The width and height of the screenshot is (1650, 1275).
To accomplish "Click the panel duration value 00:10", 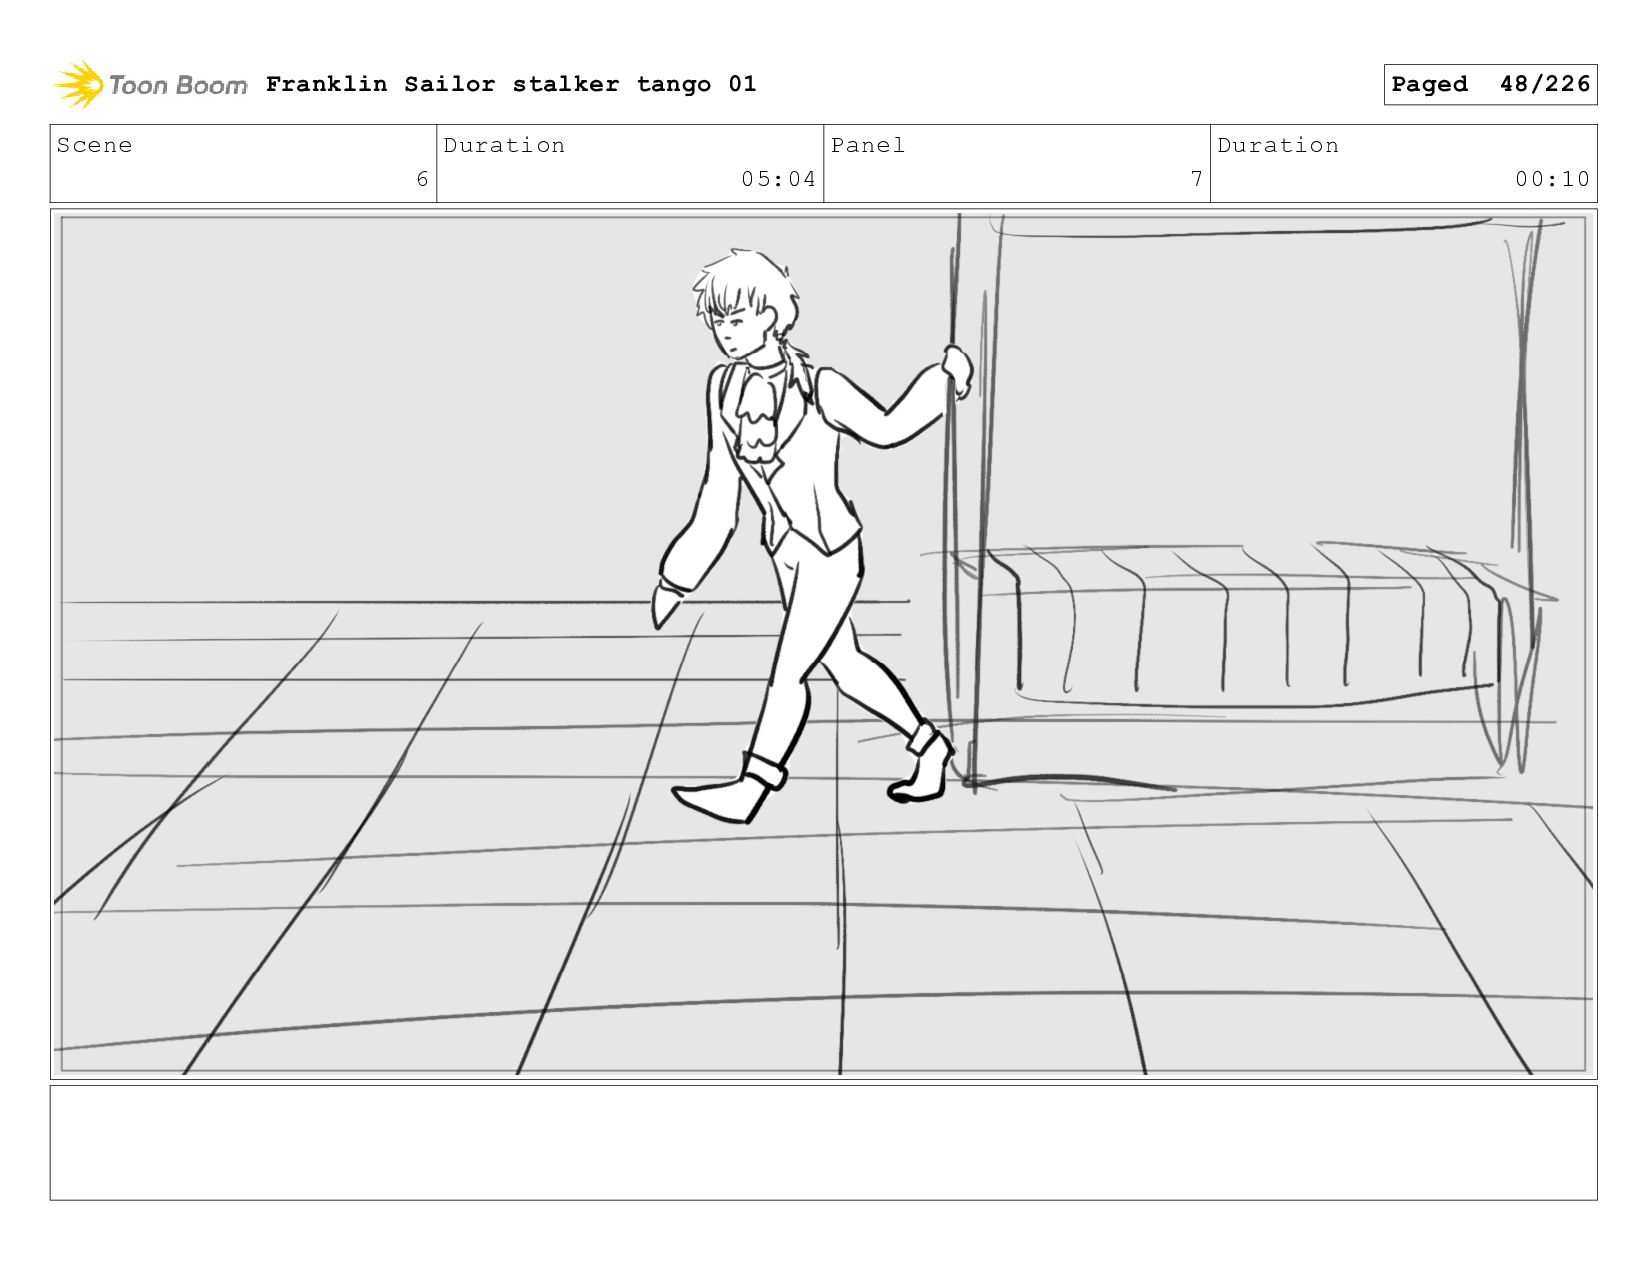I will [1552, 179].
